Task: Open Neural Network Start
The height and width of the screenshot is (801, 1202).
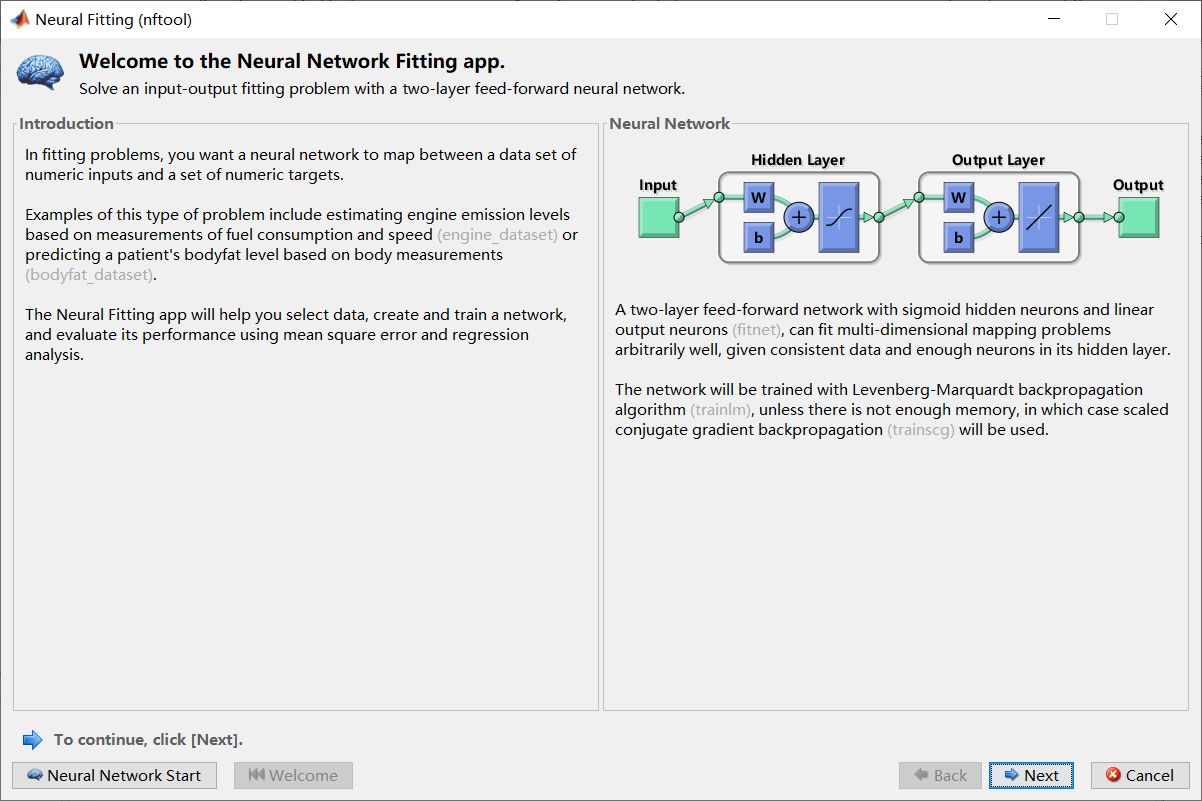Action: [114, 775]
